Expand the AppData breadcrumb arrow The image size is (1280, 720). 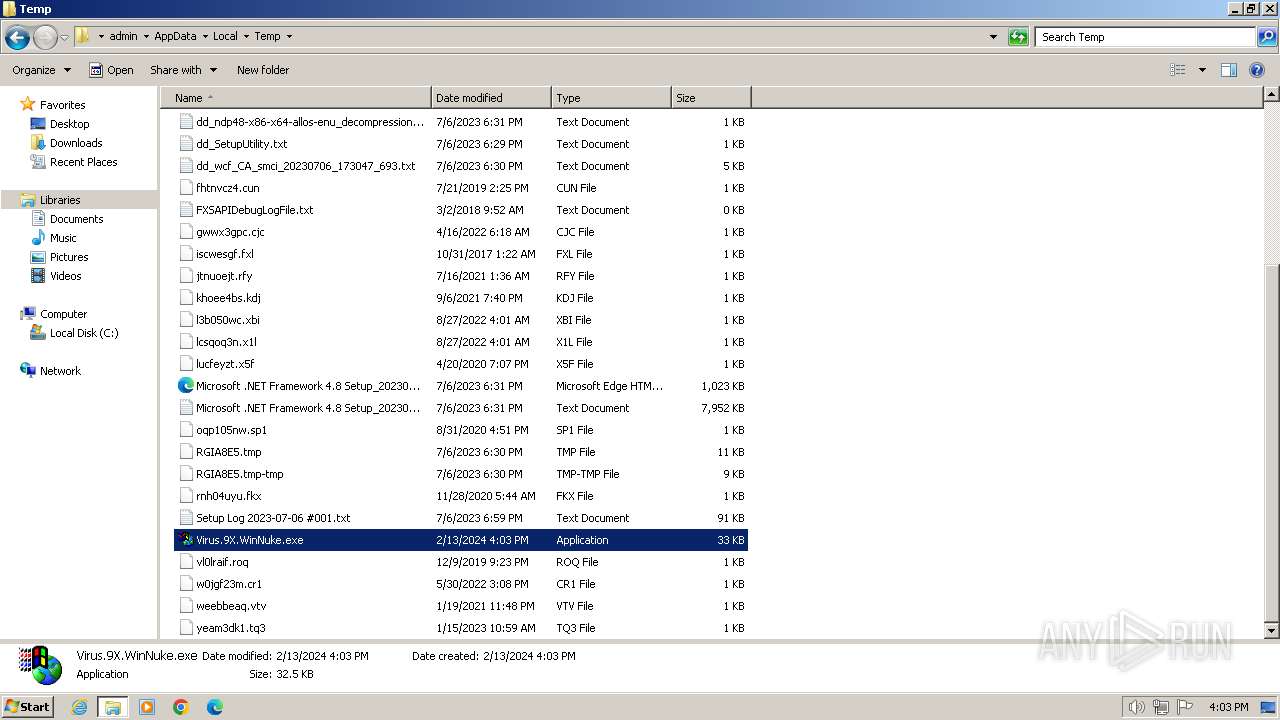coord(205,36)
